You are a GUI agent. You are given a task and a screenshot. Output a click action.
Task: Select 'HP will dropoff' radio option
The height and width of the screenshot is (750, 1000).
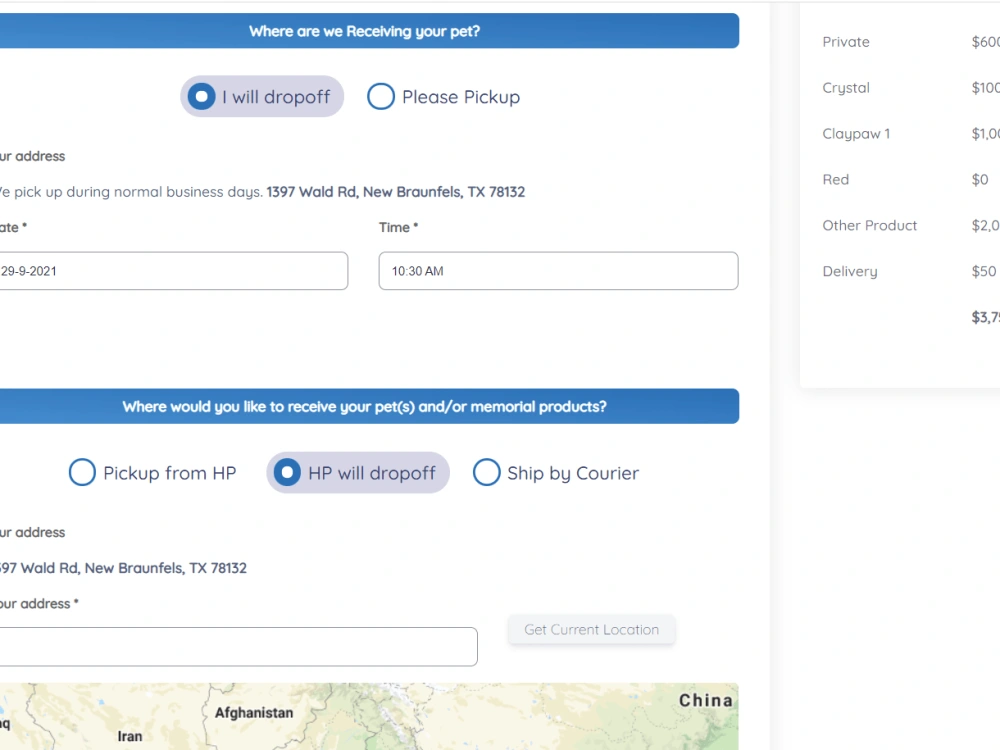(x=358, y=473)
